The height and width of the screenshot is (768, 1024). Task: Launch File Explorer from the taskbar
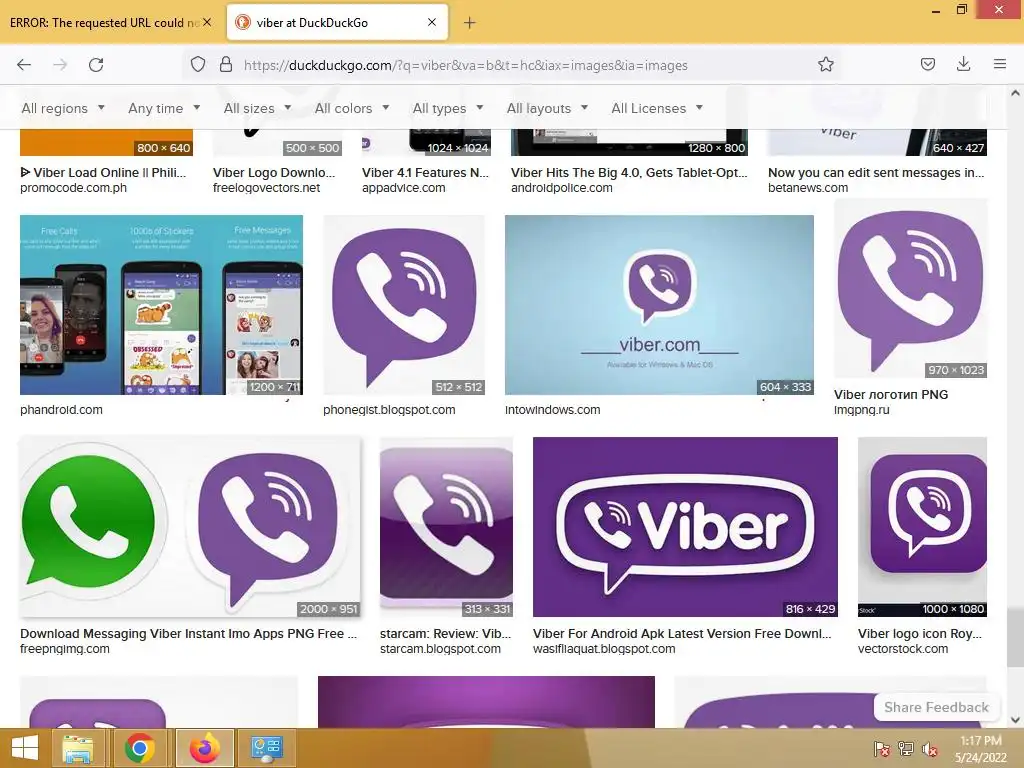[x=77, y=748]
